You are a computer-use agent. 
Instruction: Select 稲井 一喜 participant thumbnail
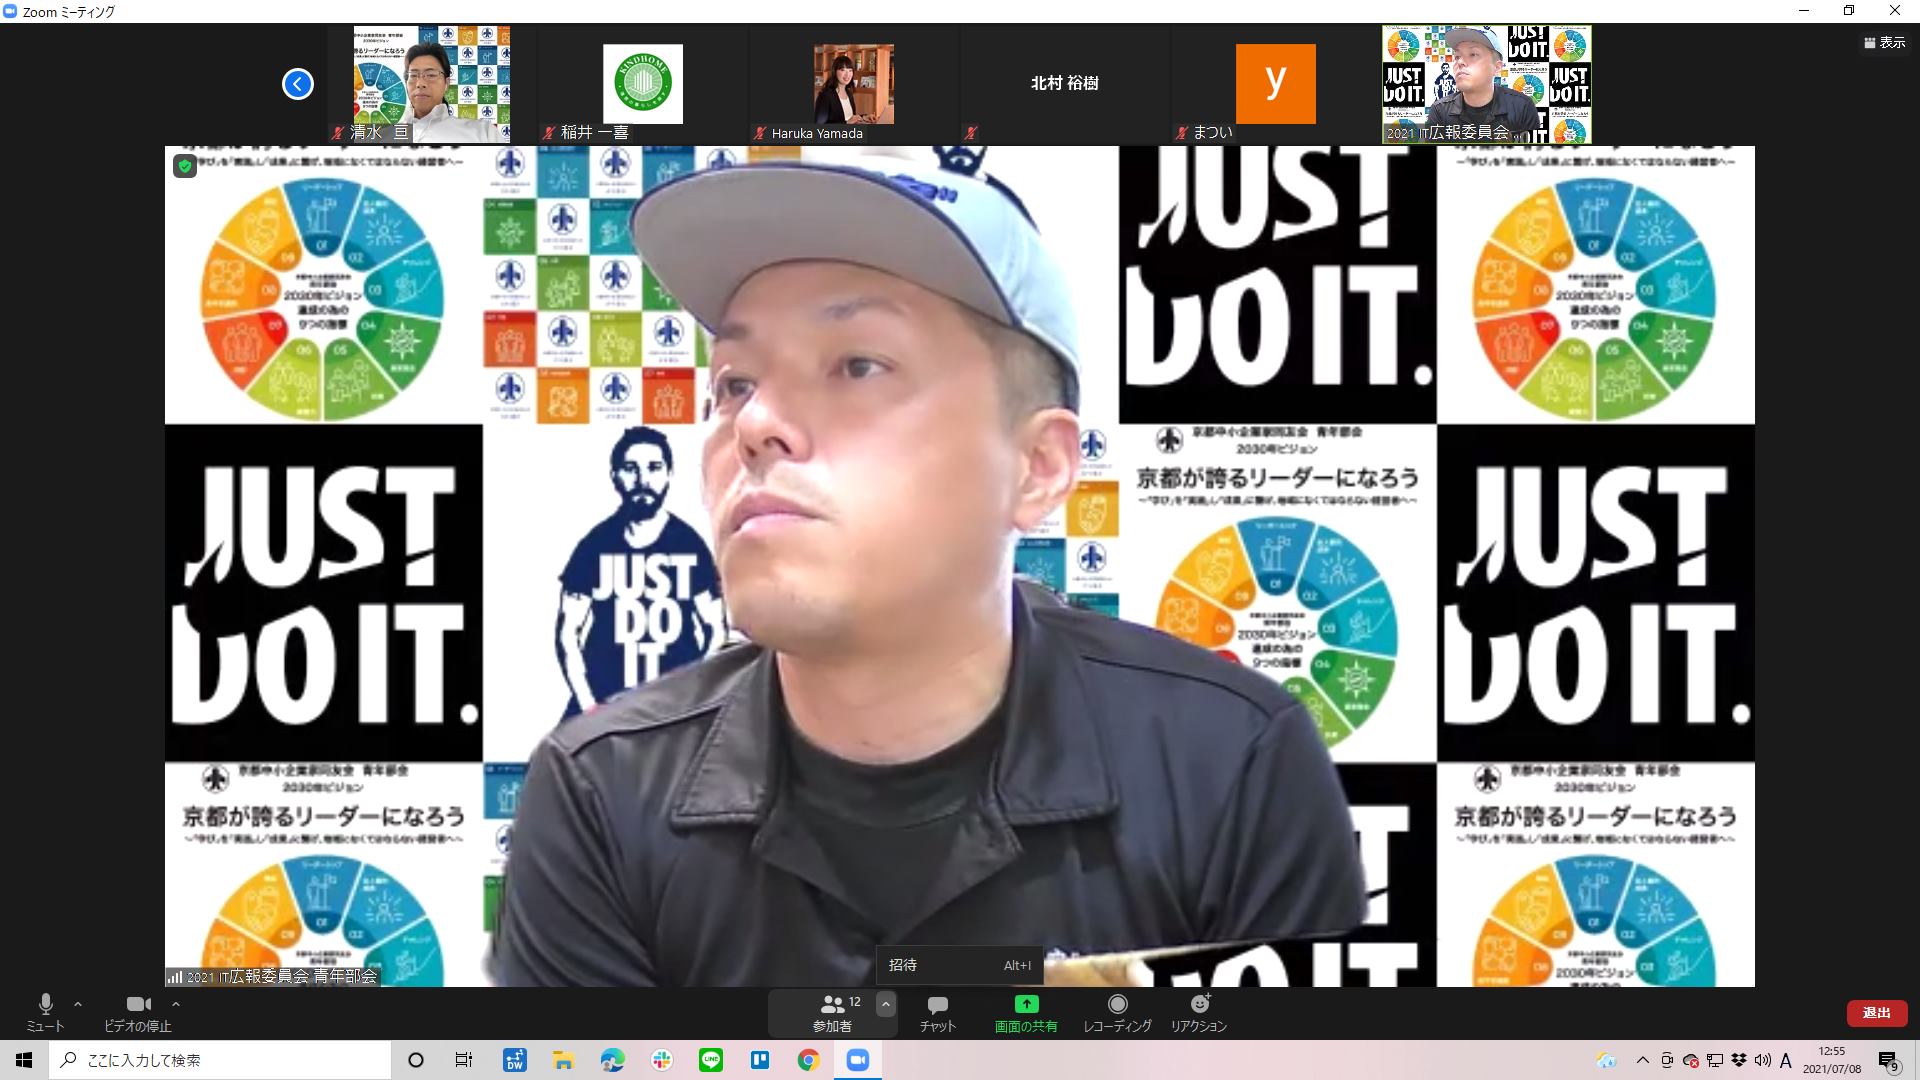(643, 84)
